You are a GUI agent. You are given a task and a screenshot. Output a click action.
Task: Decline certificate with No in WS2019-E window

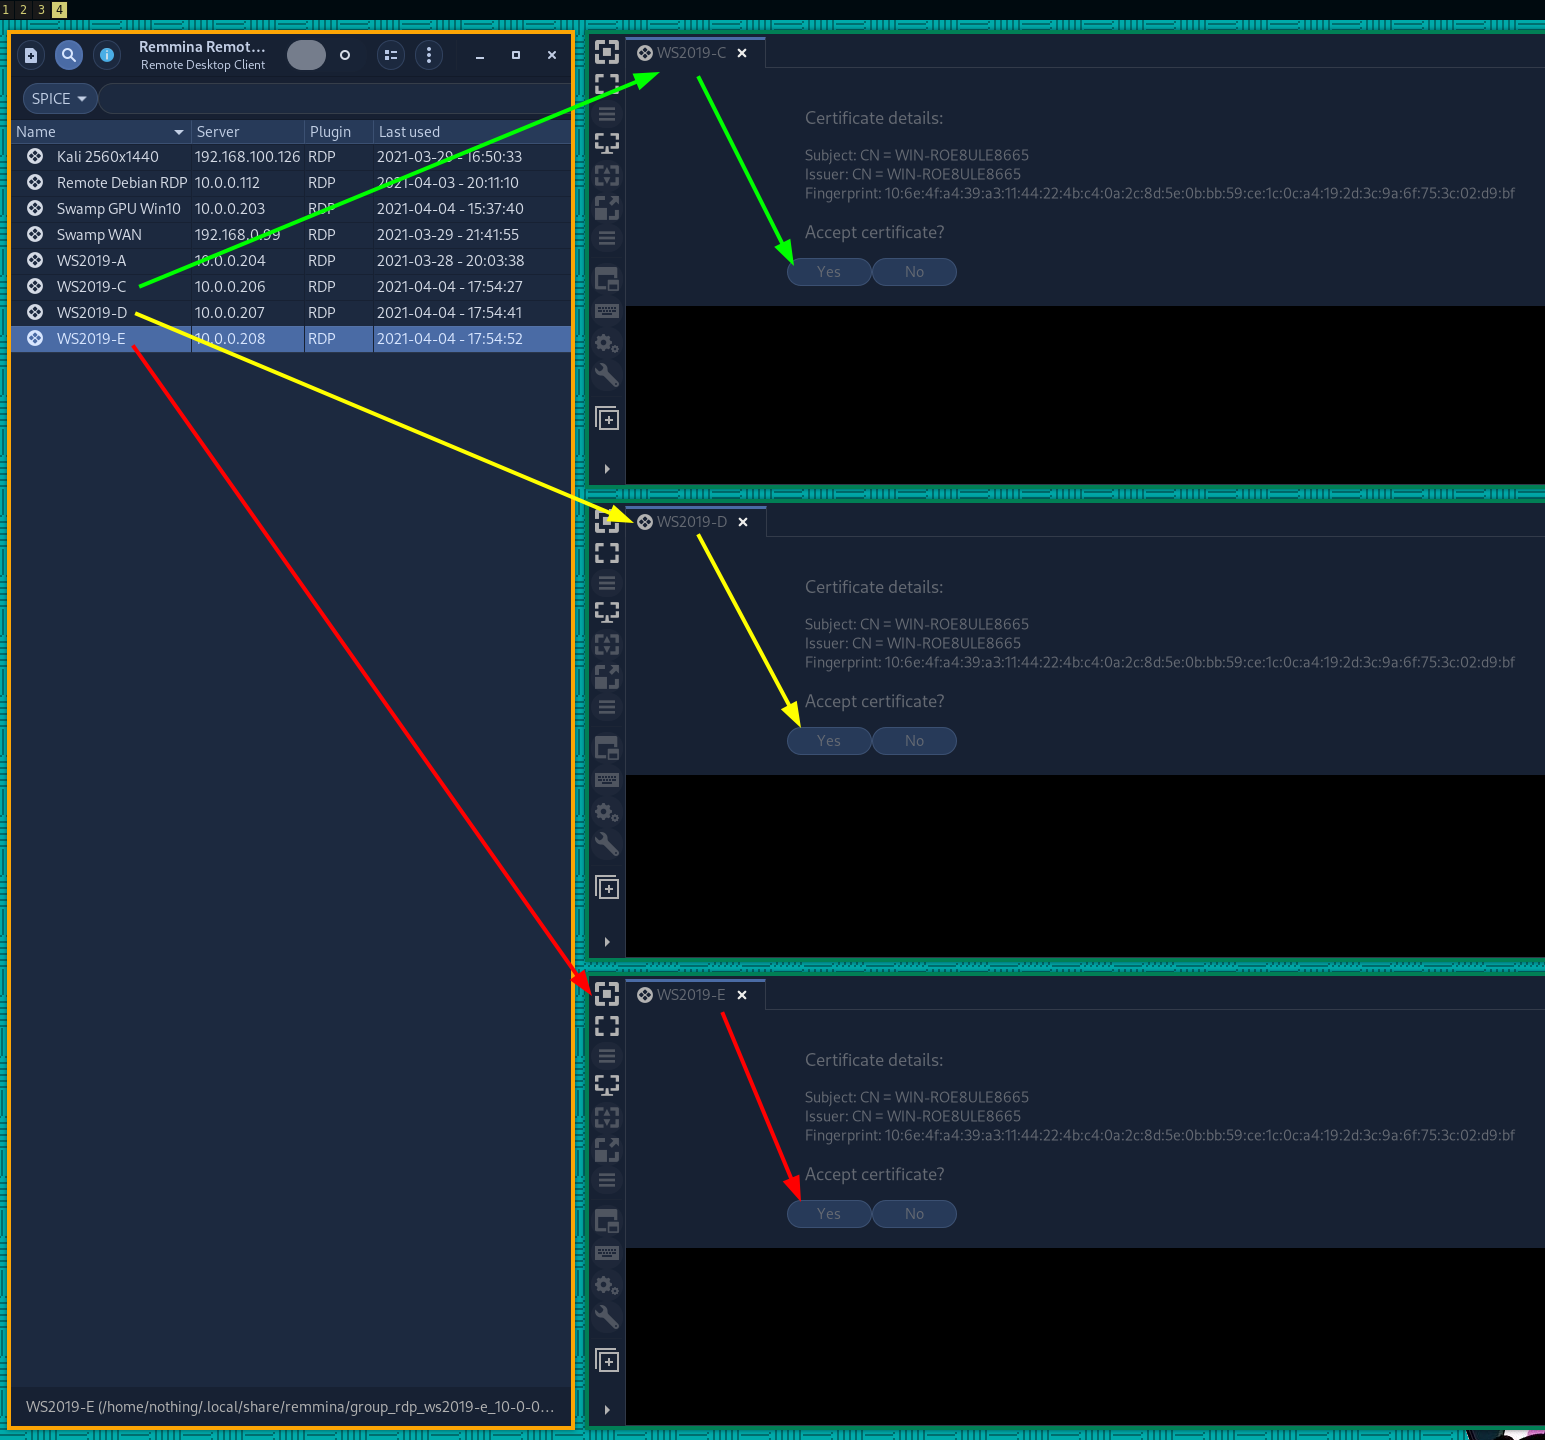tap(914, 1214)
